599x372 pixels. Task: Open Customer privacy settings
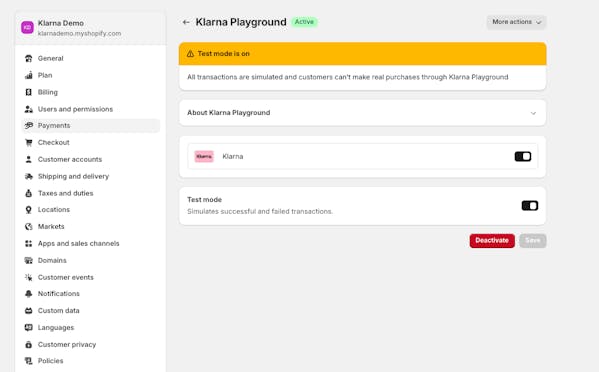(x=91, y=345)
